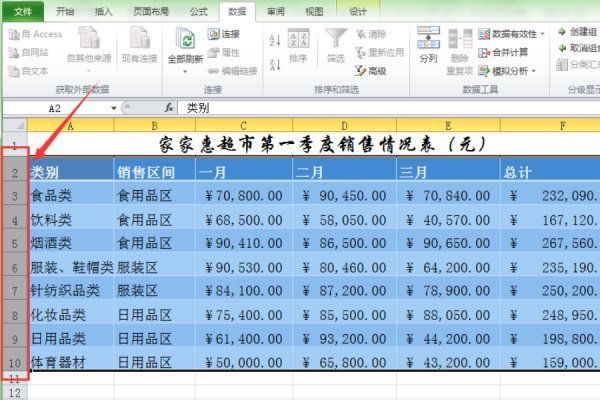The image size is (600, 400).
Task: Click cell 服装、鞋帽类
Action: point(70,264)
